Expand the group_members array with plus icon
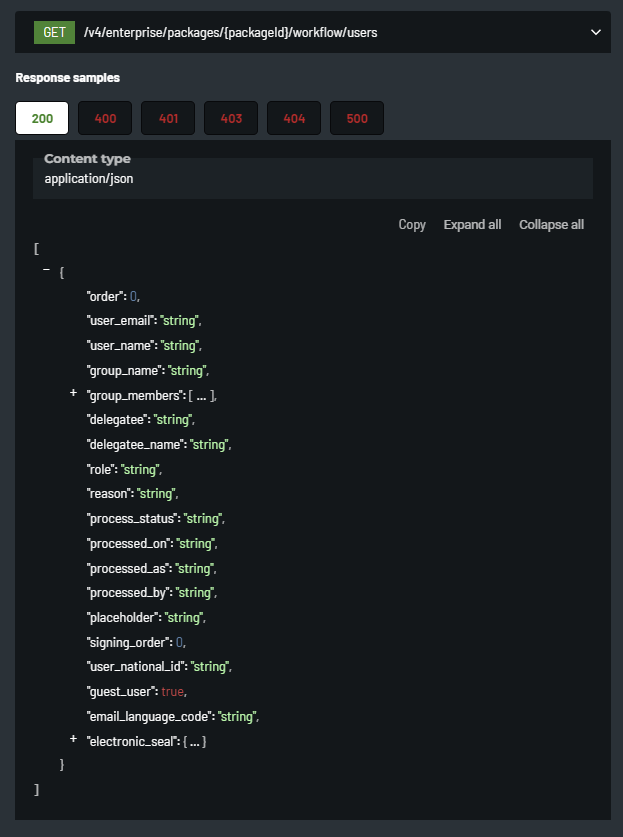623x837 pixels. (x=73, y=394)
